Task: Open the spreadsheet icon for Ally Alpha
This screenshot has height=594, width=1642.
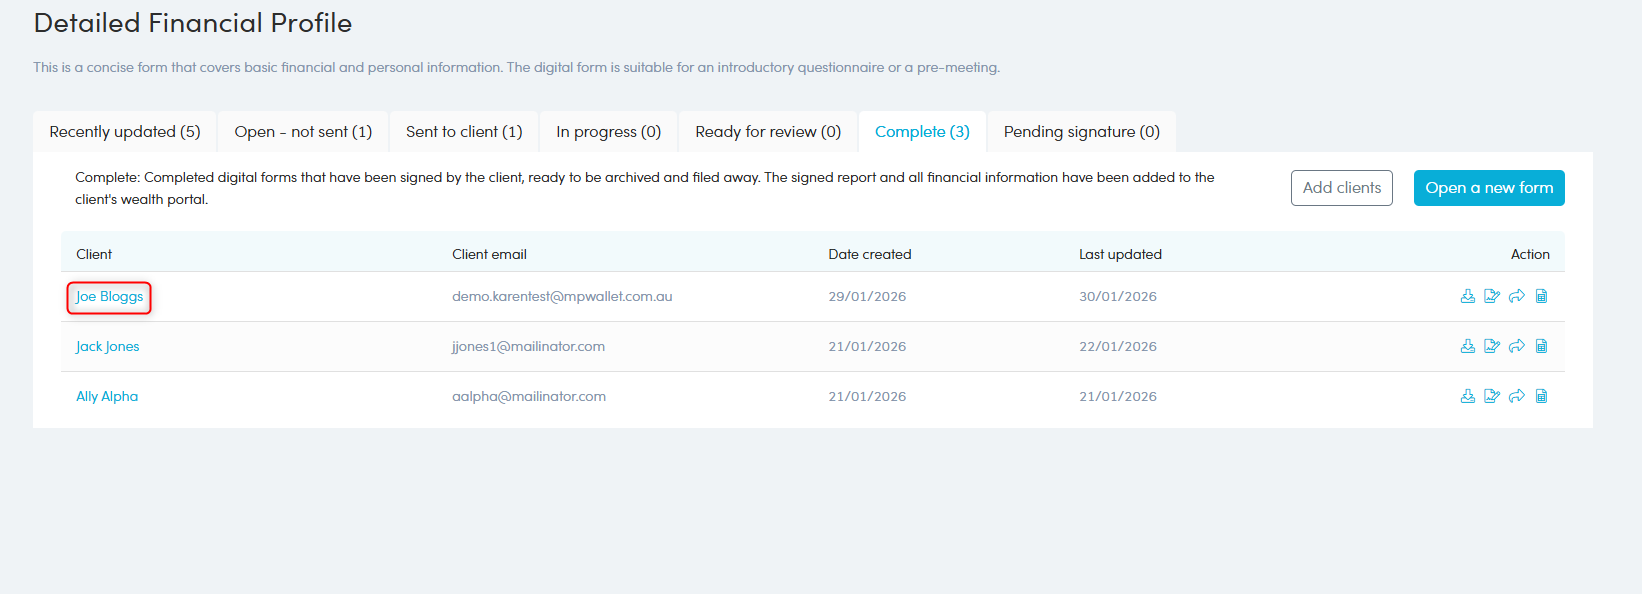Action: (1541, 396)
